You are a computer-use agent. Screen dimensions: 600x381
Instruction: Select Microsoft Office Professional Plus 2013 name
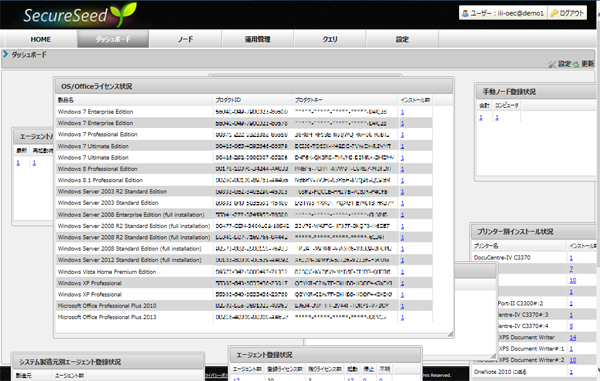[107, 317]
